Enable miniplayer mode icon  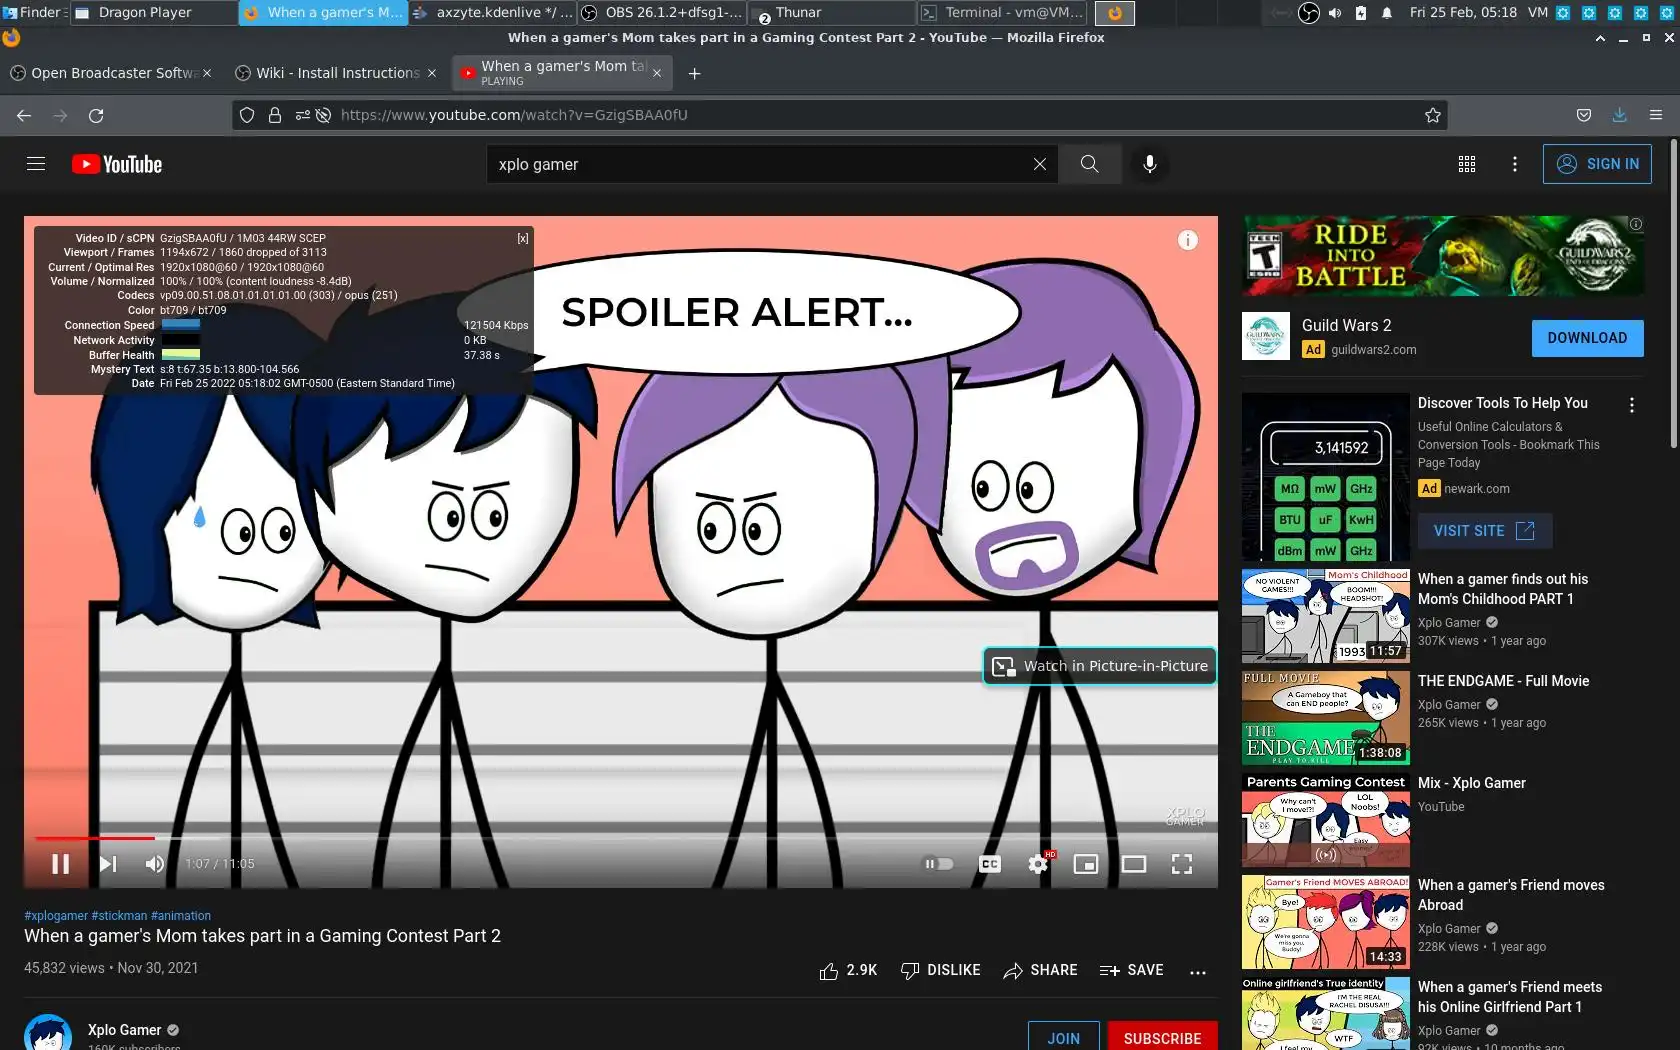point(1086,864)
